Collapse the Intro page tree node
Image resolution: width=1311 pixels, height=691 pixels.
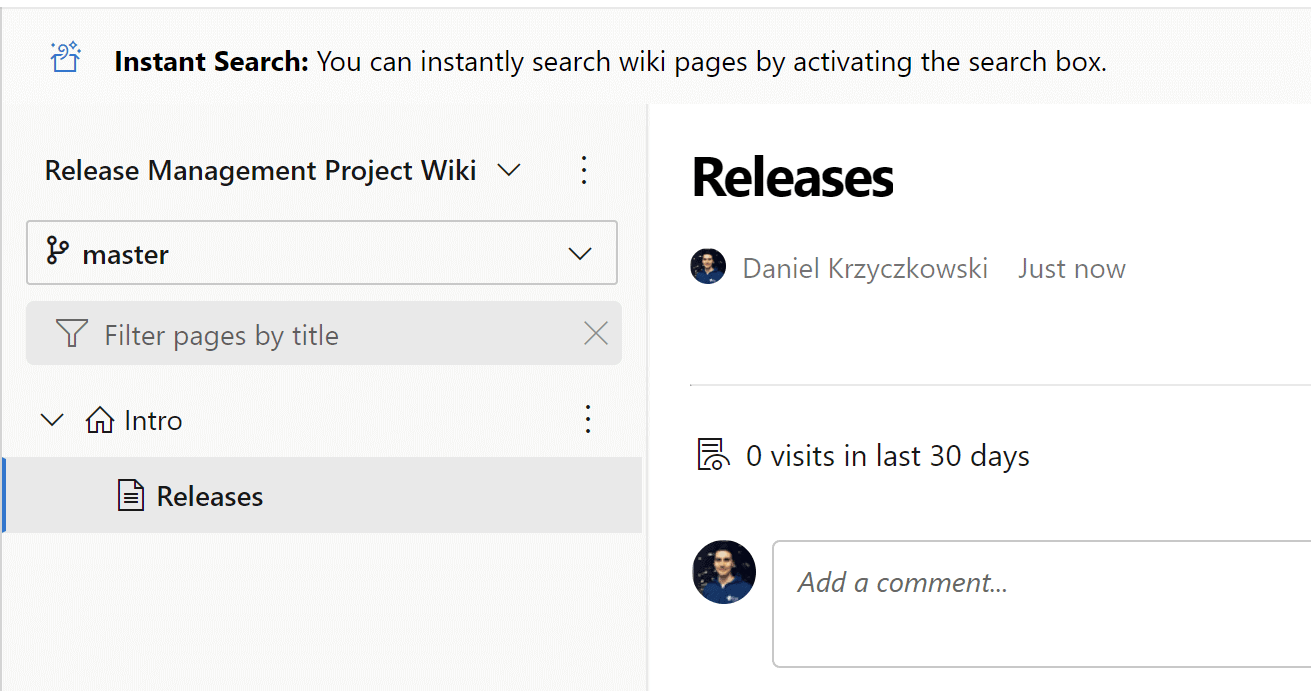pos(51,420)
